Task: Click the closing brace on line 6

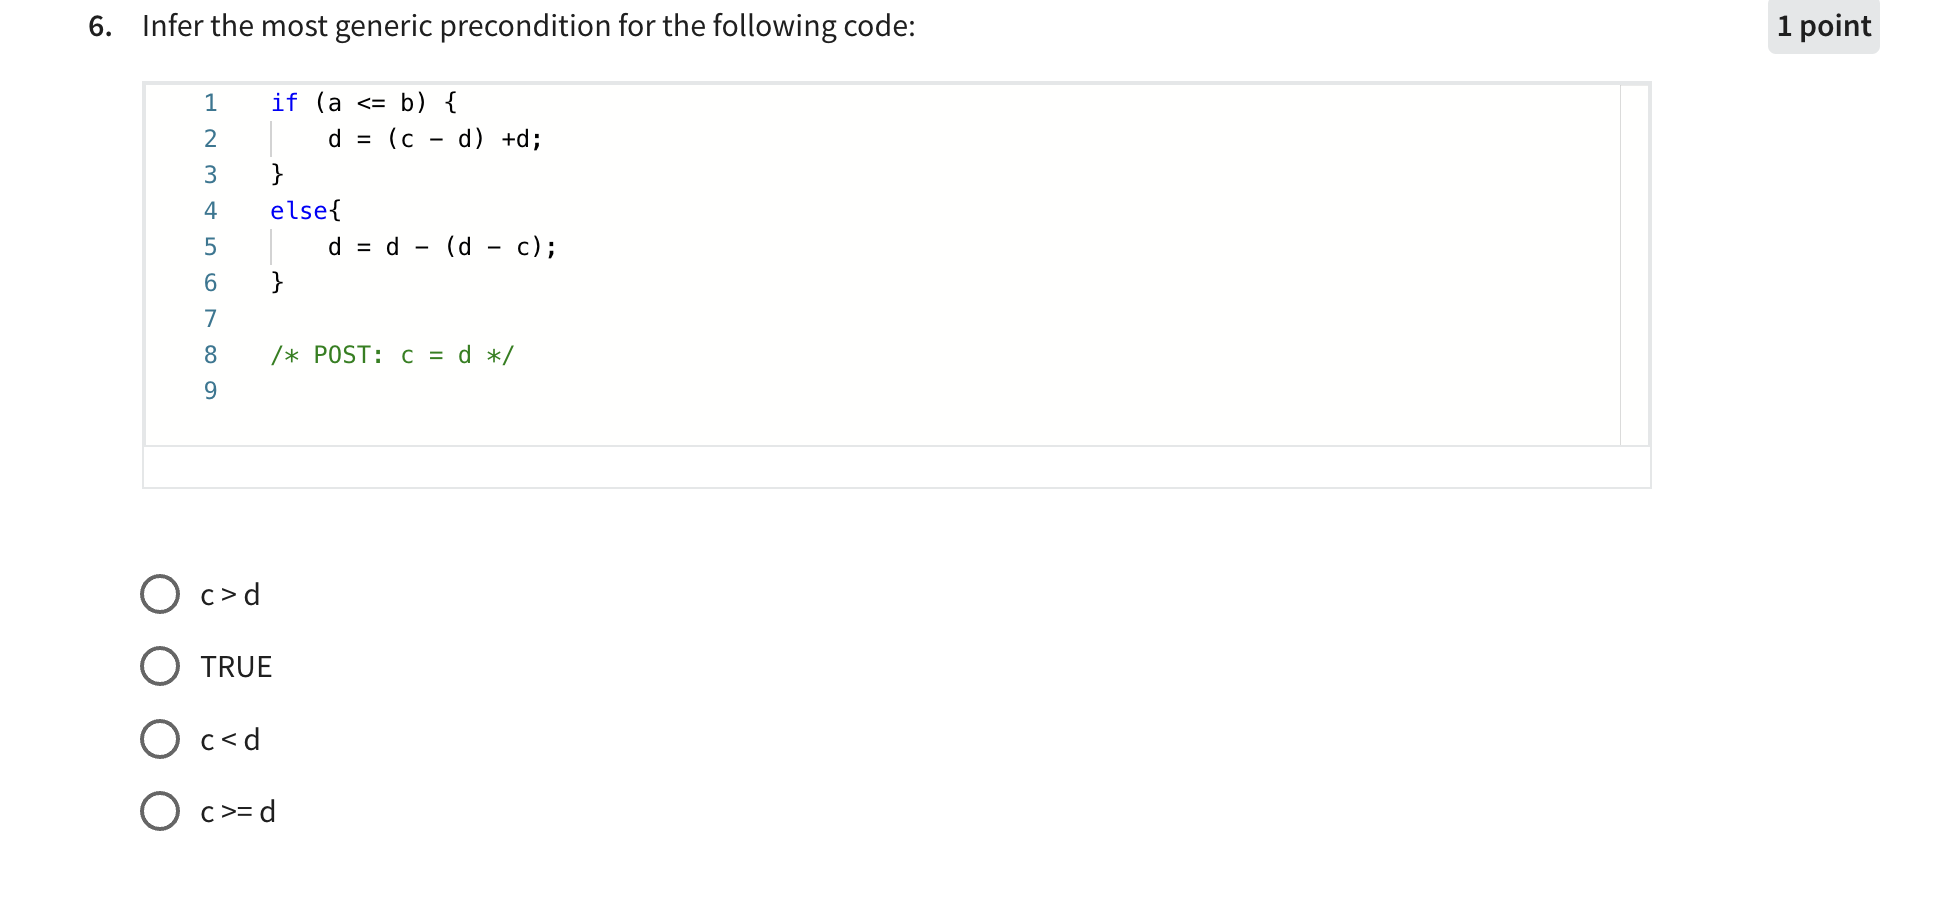Action: pyautogui.click(x=275, y=282)
